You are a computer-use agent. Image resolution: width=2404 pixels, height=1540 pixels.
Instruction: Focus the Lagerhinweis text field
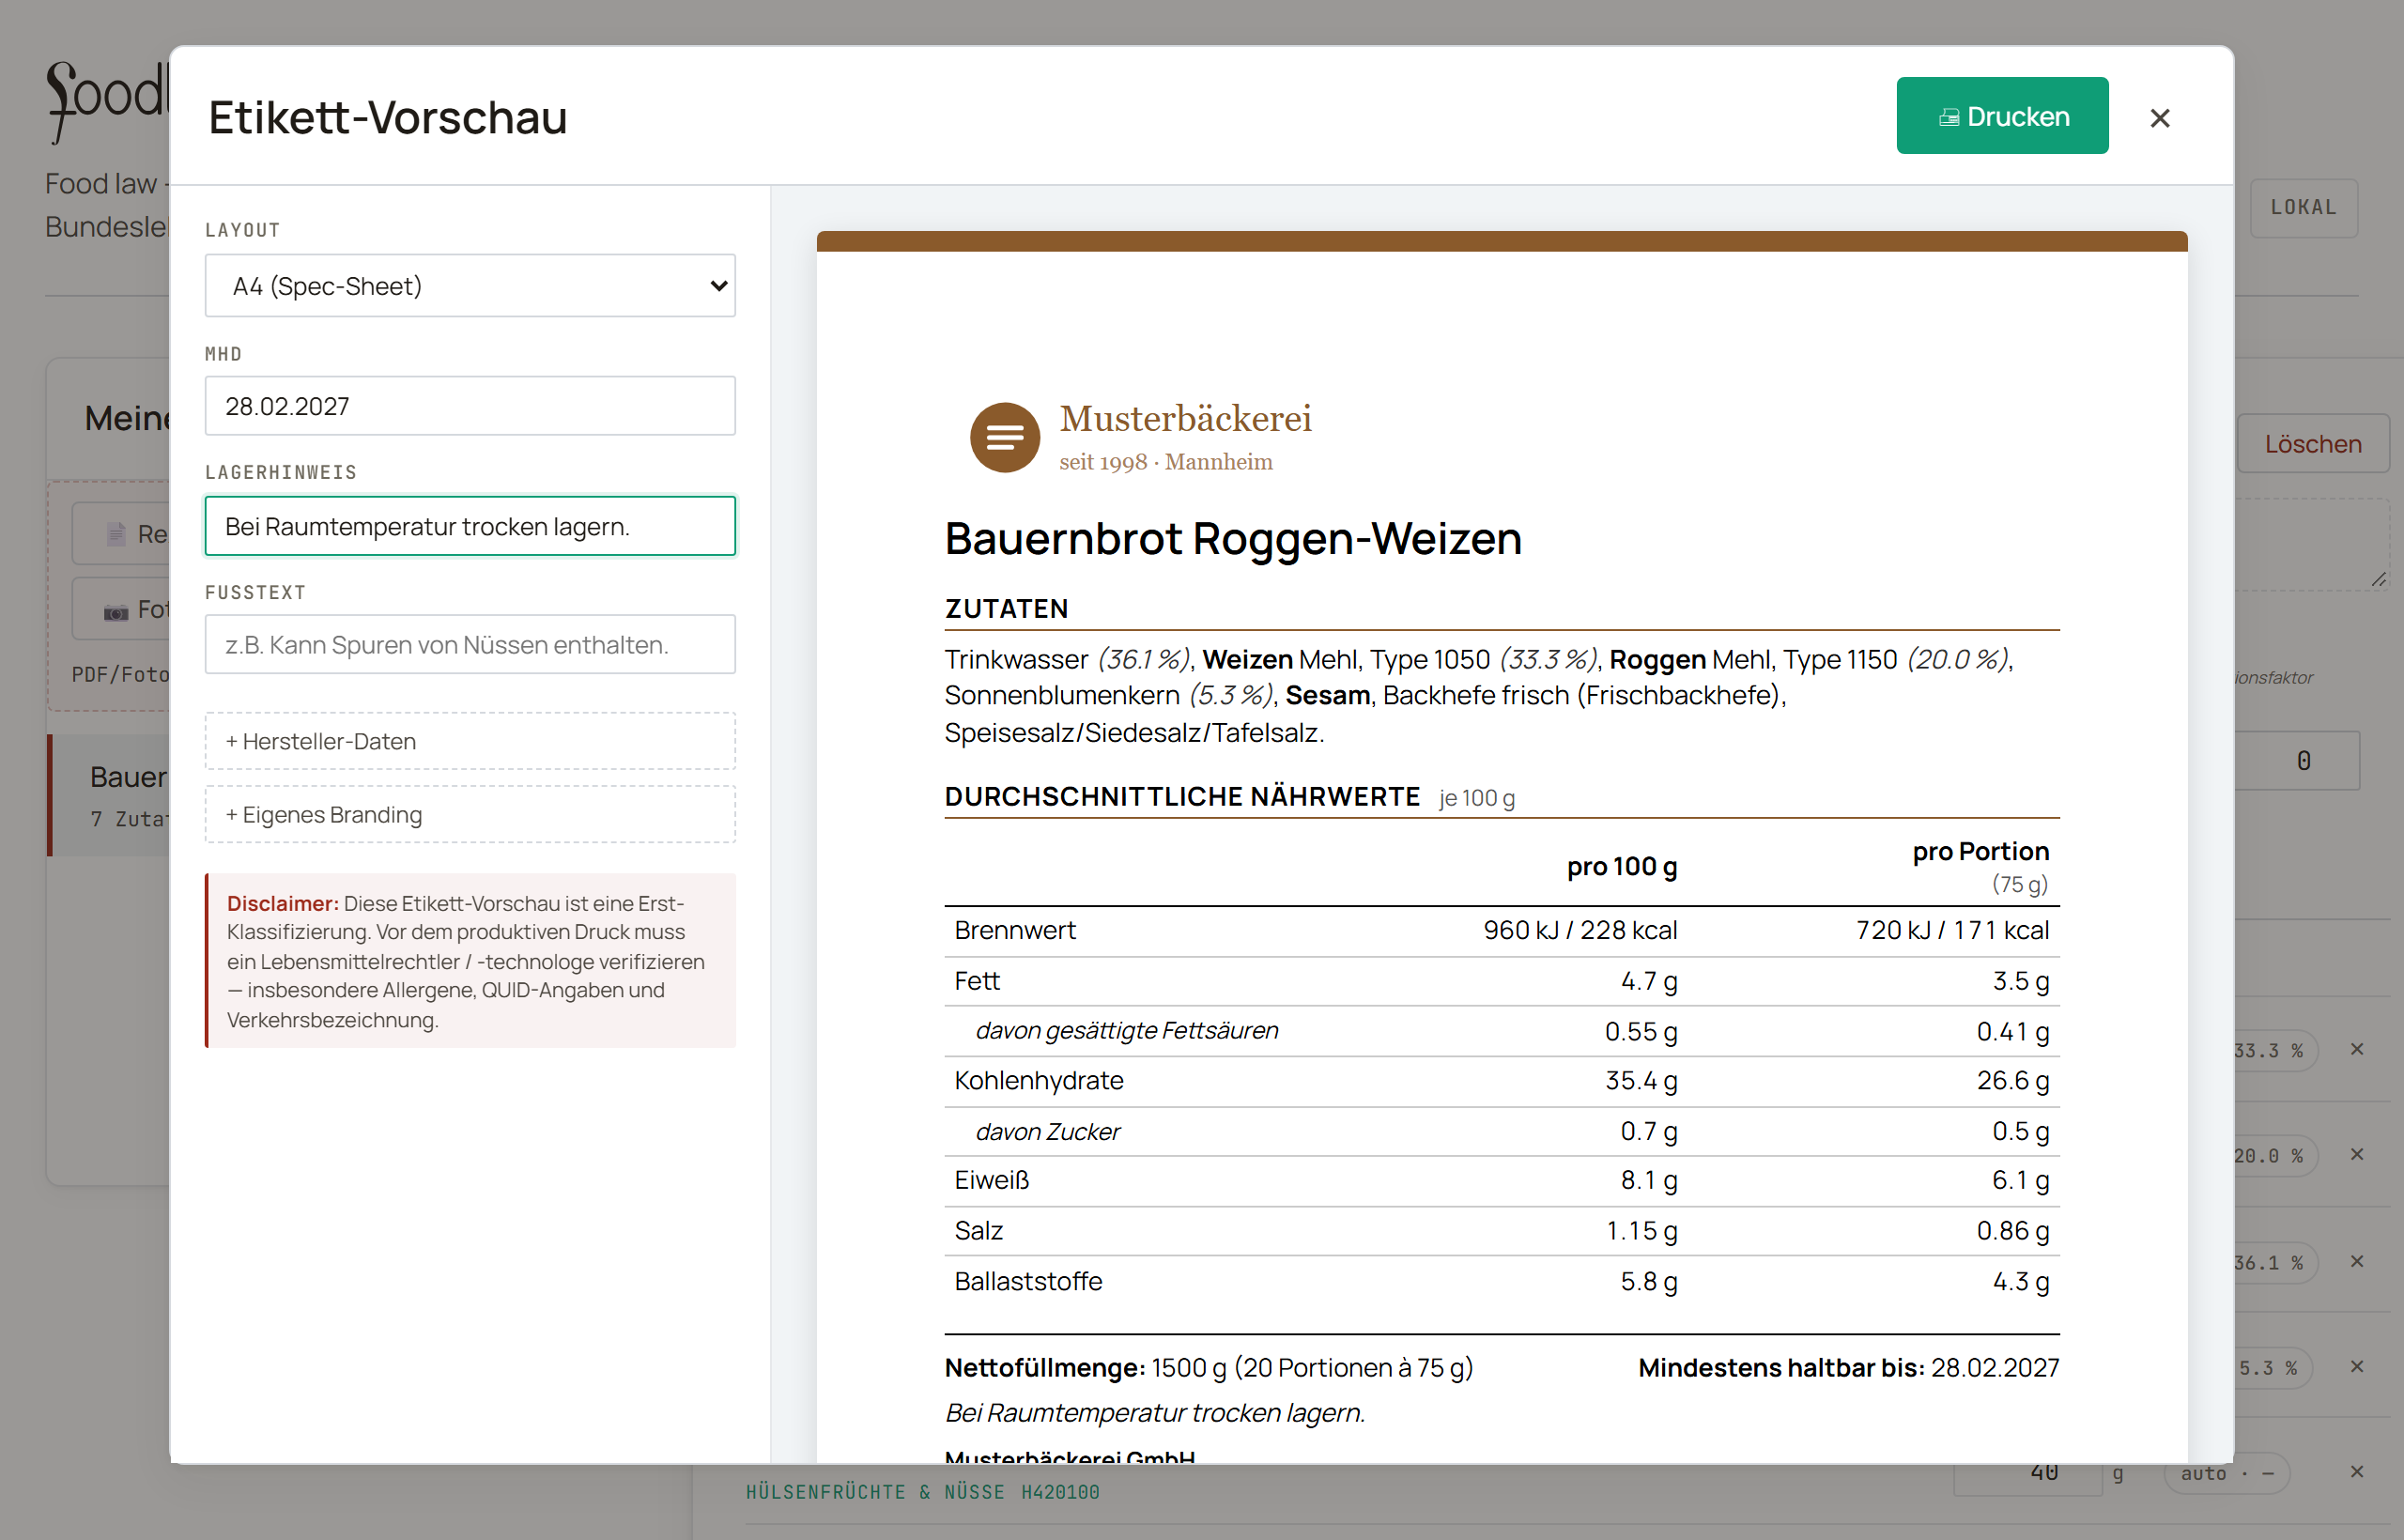pyautogui.click(x=470, y=526)
